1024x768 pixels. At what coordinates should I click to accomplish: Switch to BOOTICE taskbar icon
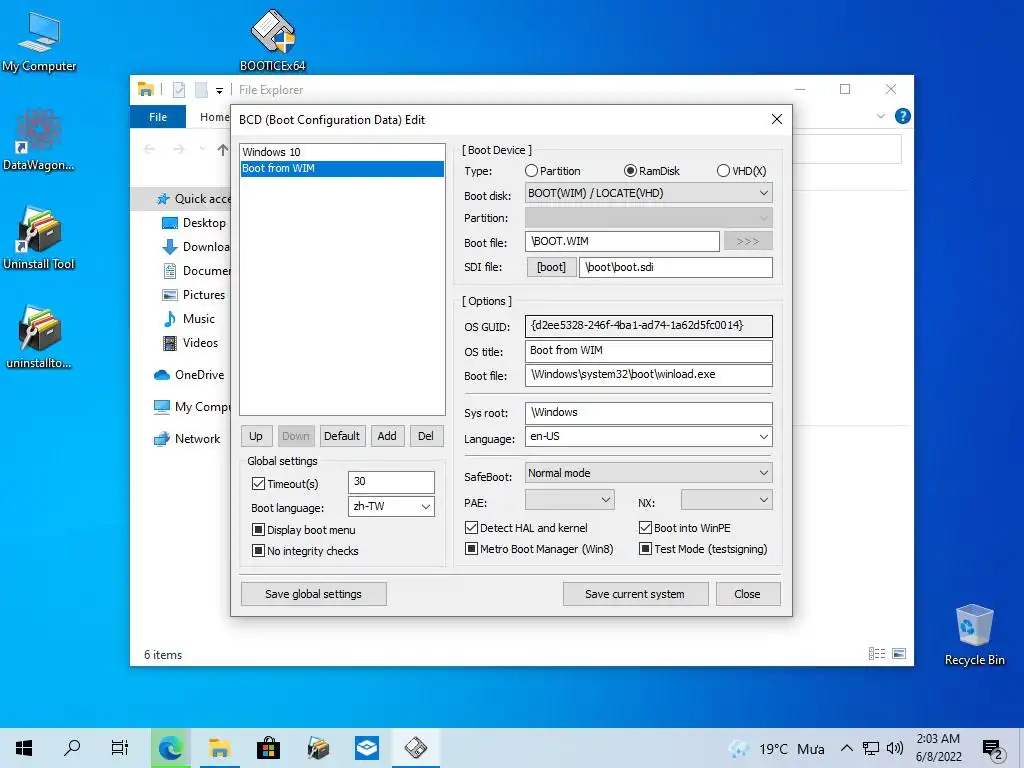point(416,748)
